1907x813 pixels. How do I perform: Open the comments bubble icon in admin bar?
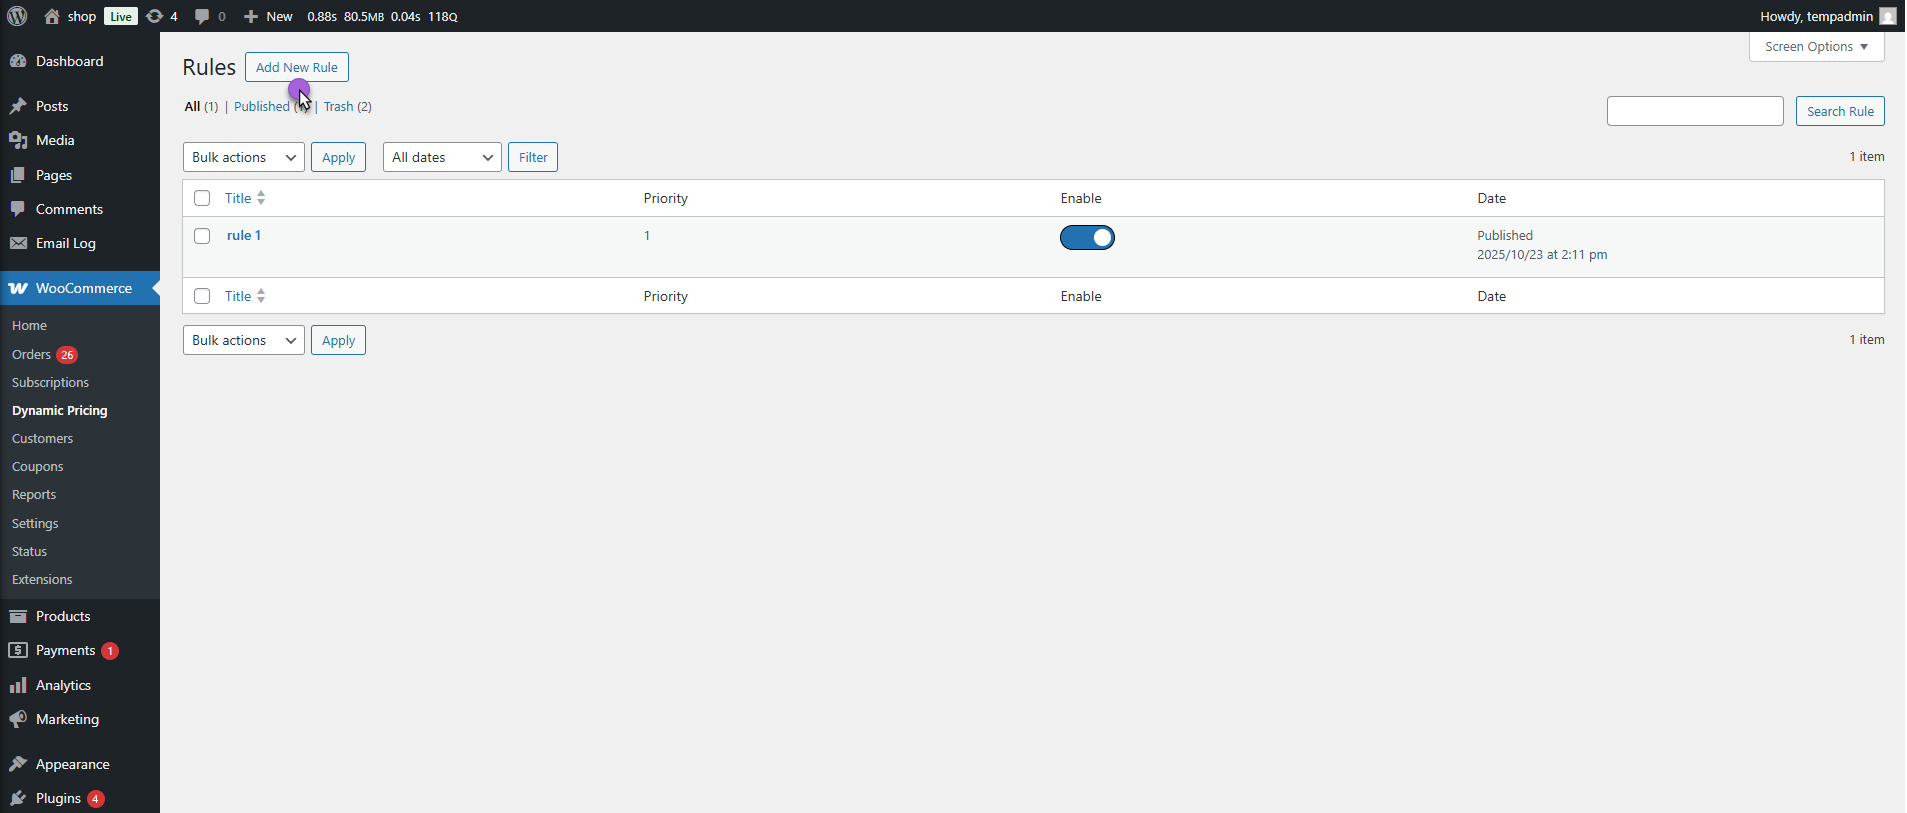(202, 16)
